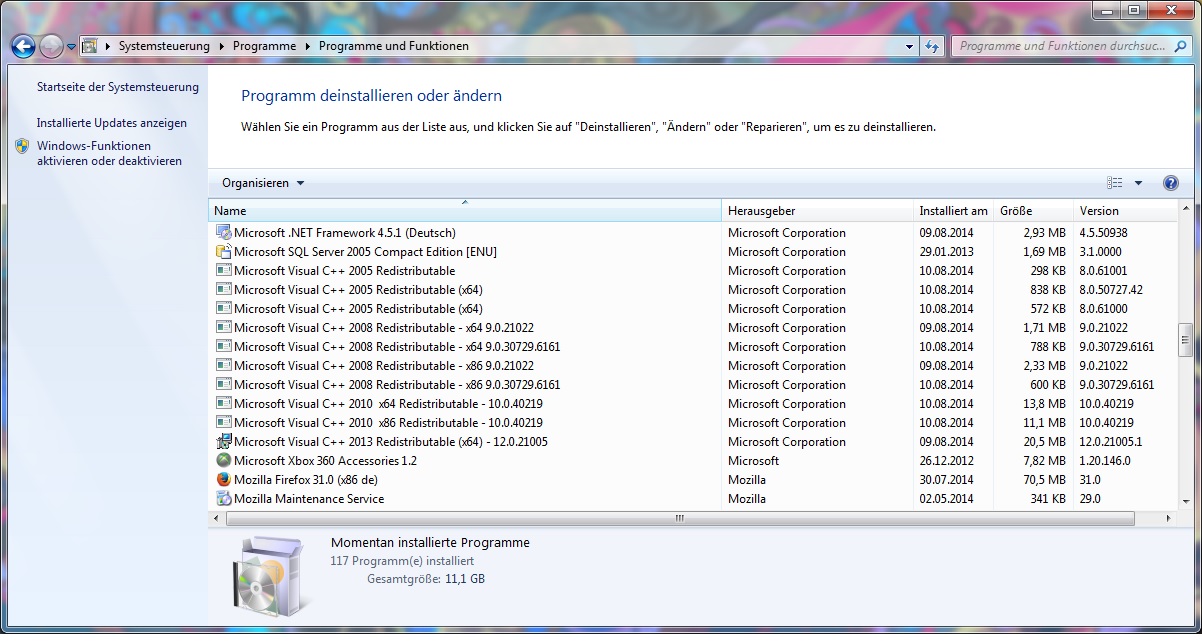The height and width of the screenshot is (641, 1202).
Task: Click icon of Visual C++ 2013 Redistributable (x64)
Action: pos(224,441)
